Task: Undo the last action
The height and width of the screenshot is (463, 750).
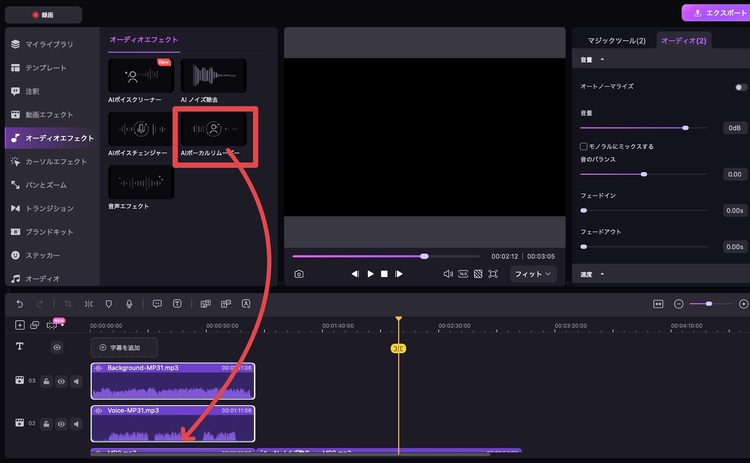Action: click(20, 304)
